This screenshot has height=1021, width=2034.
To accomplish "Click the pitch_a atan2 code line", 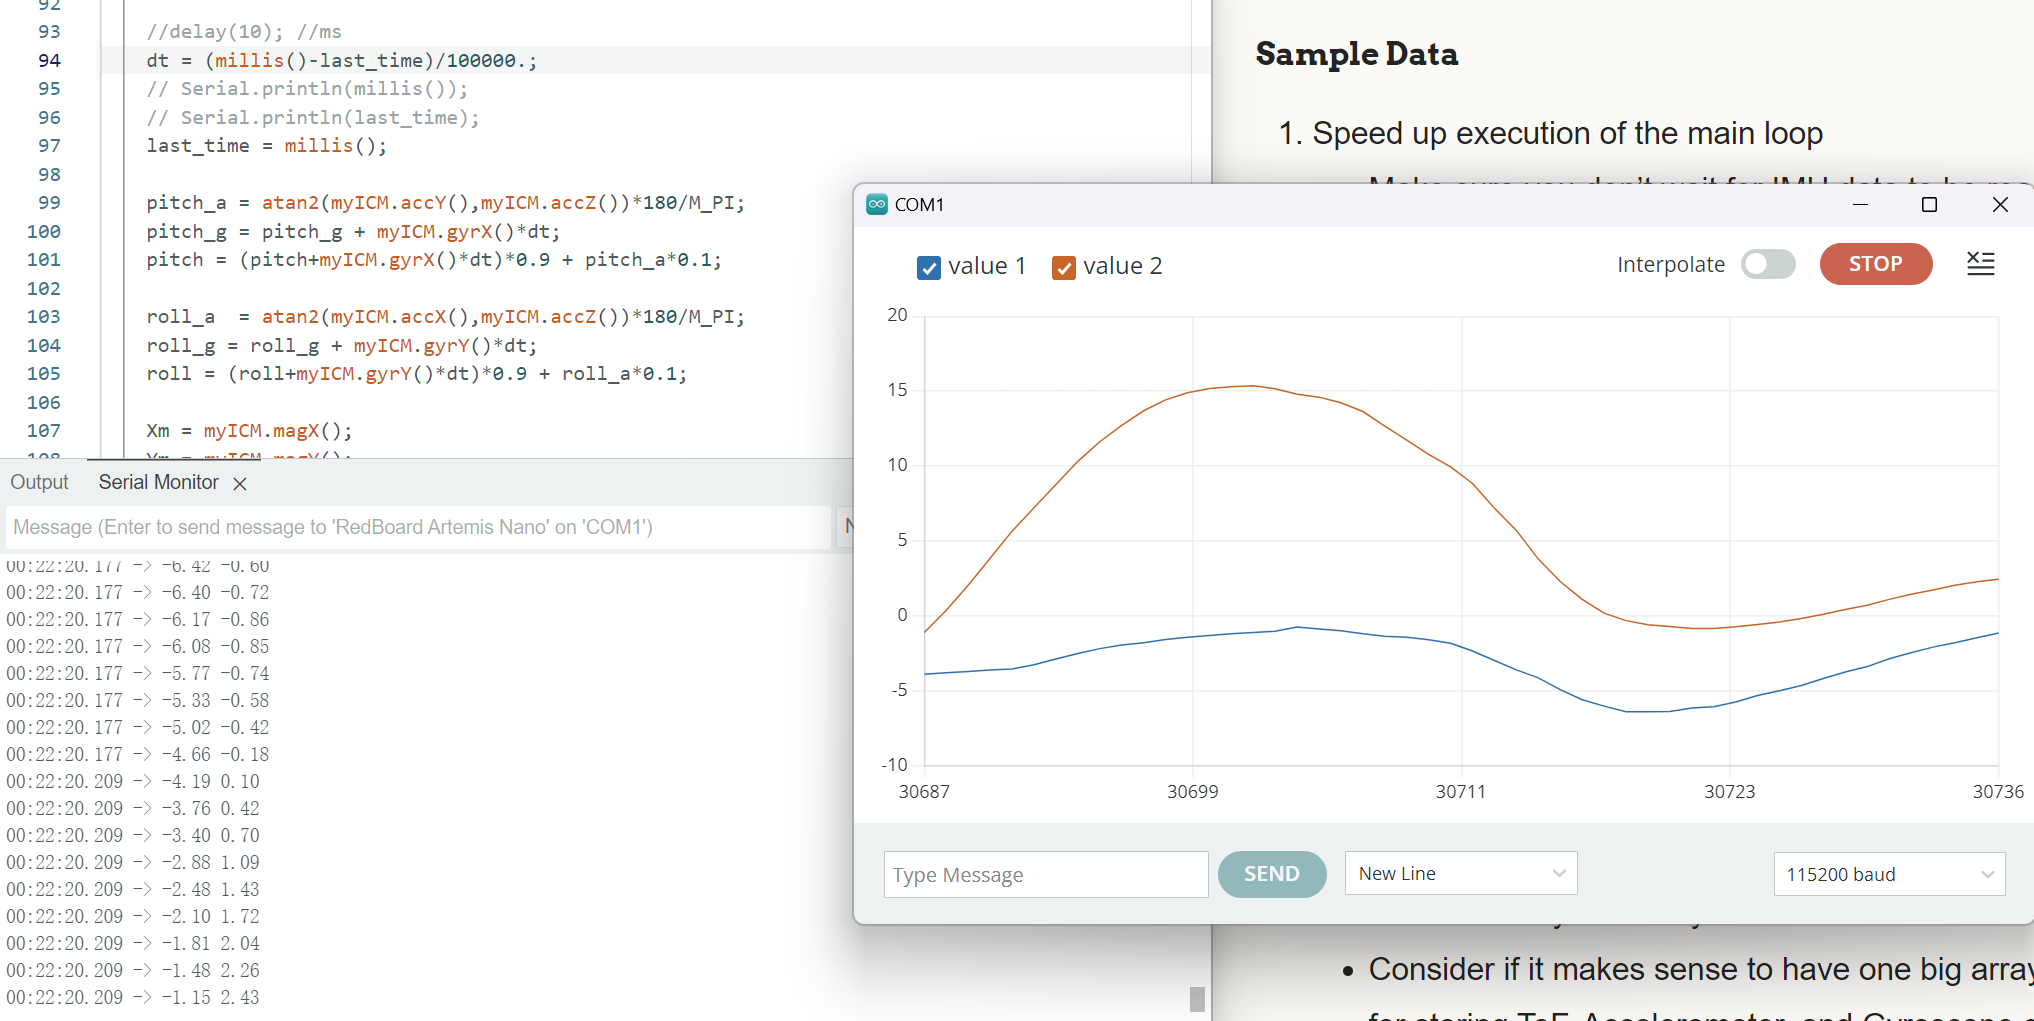I will [445, 203].
